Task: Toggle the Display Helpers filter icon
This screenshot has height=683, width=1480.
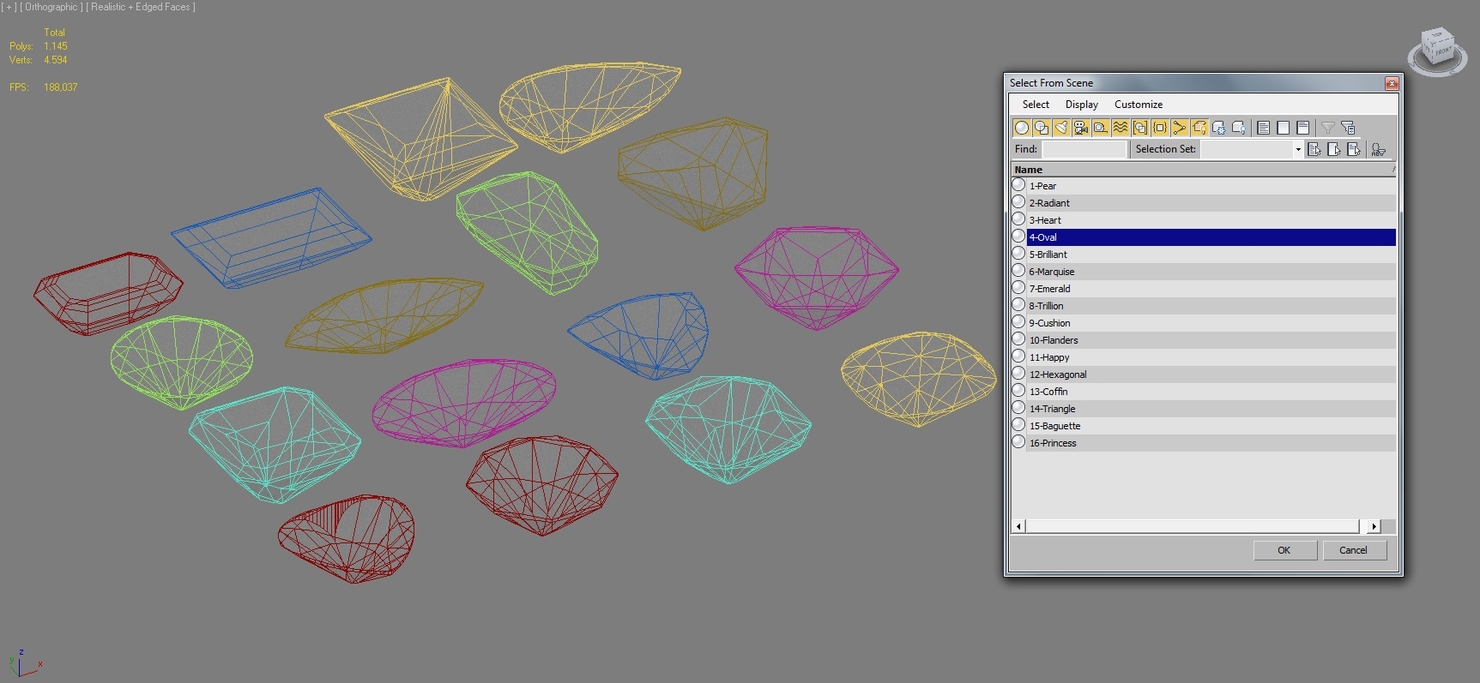Action: click(1101, 127)
